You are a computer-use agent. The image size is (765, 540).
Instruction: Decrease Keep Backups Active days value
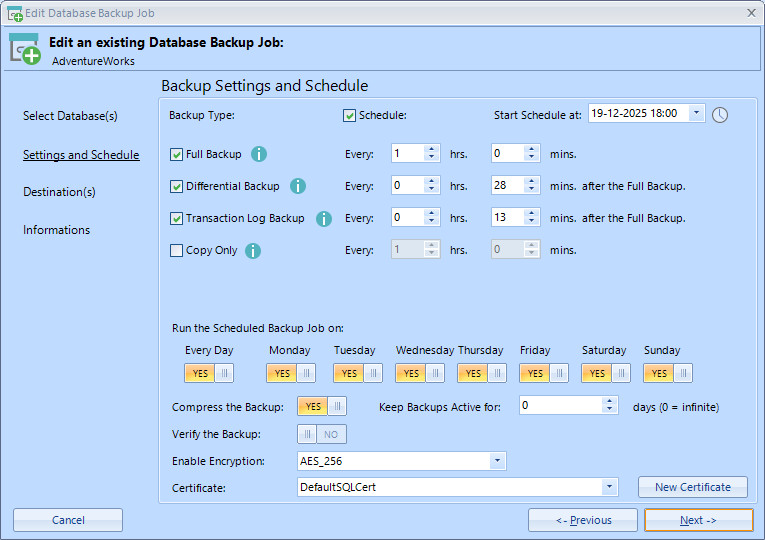pos(609,409)
